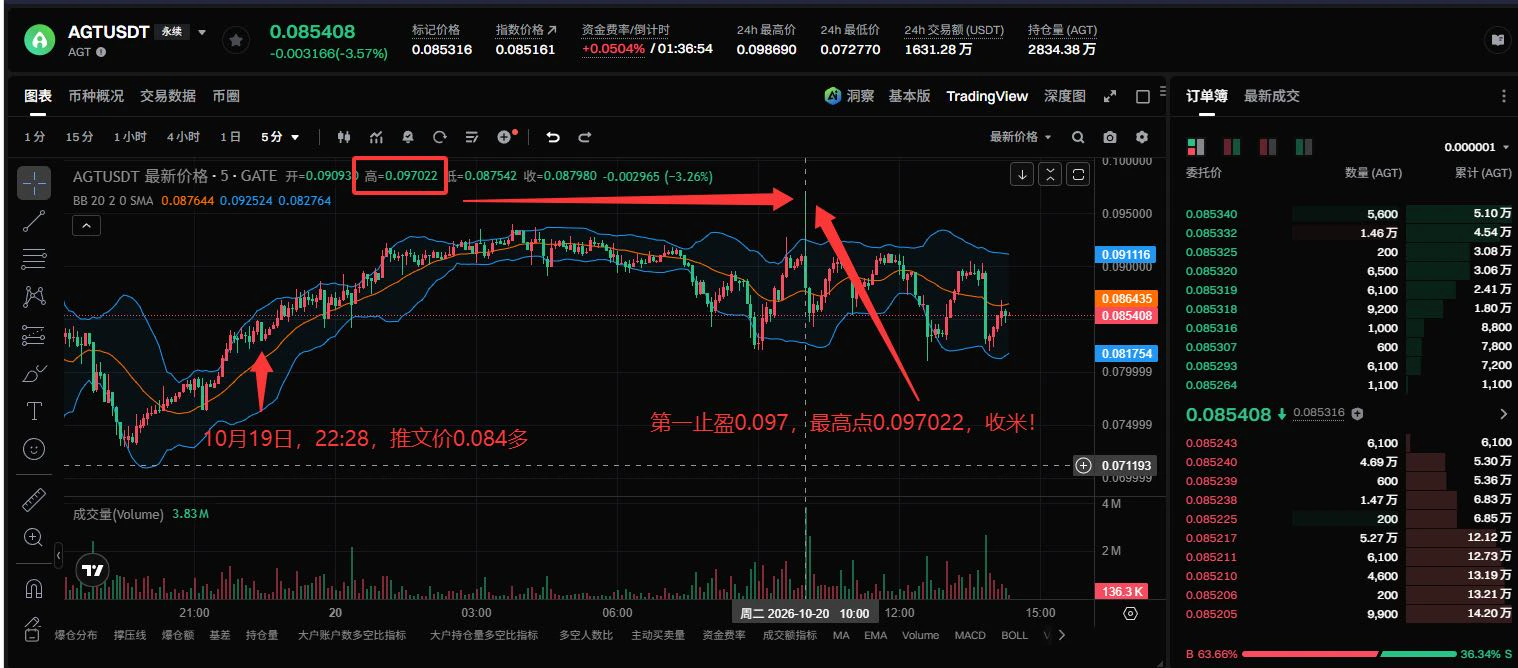Viewport: 1518px width, 668px height.
Task: Open chart settings gear
Action: (x=1142, y=137)
